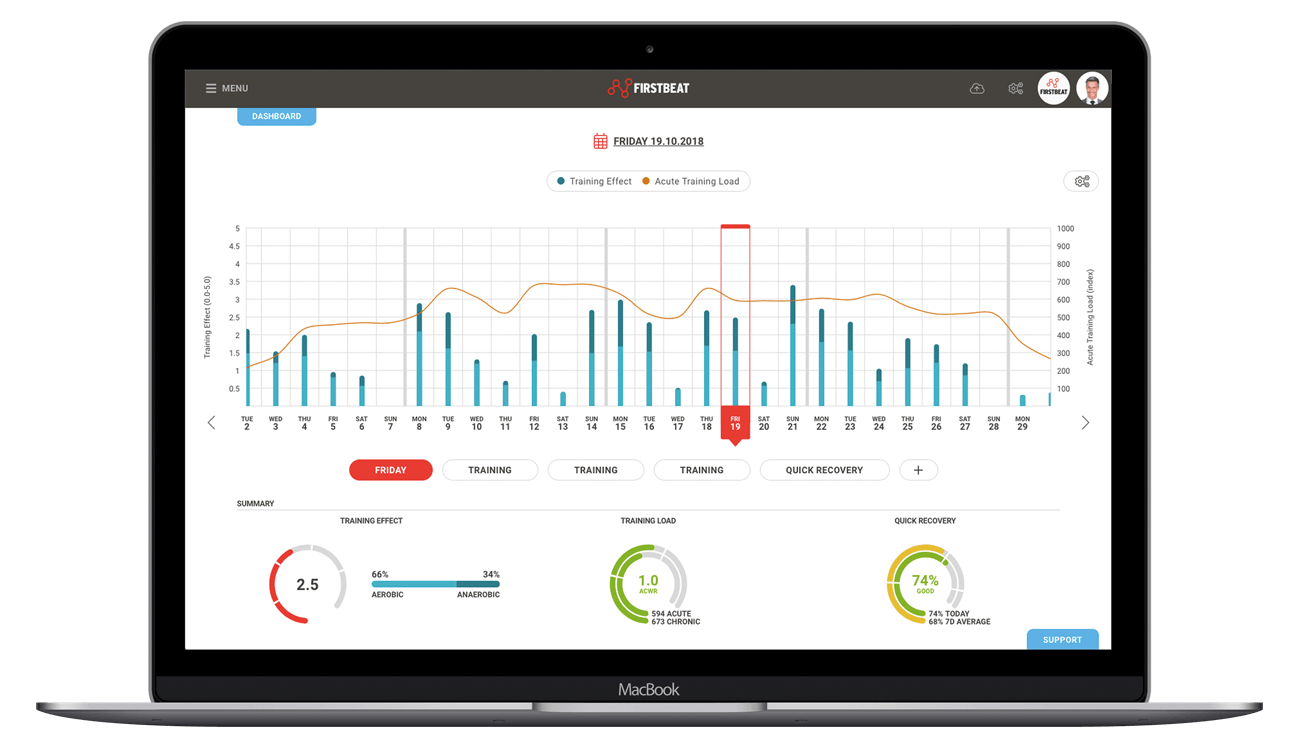Screen dimensions: 1300x748
Task: Select SAT 13 on the chart axis
Action: click(x=563, y=423)
